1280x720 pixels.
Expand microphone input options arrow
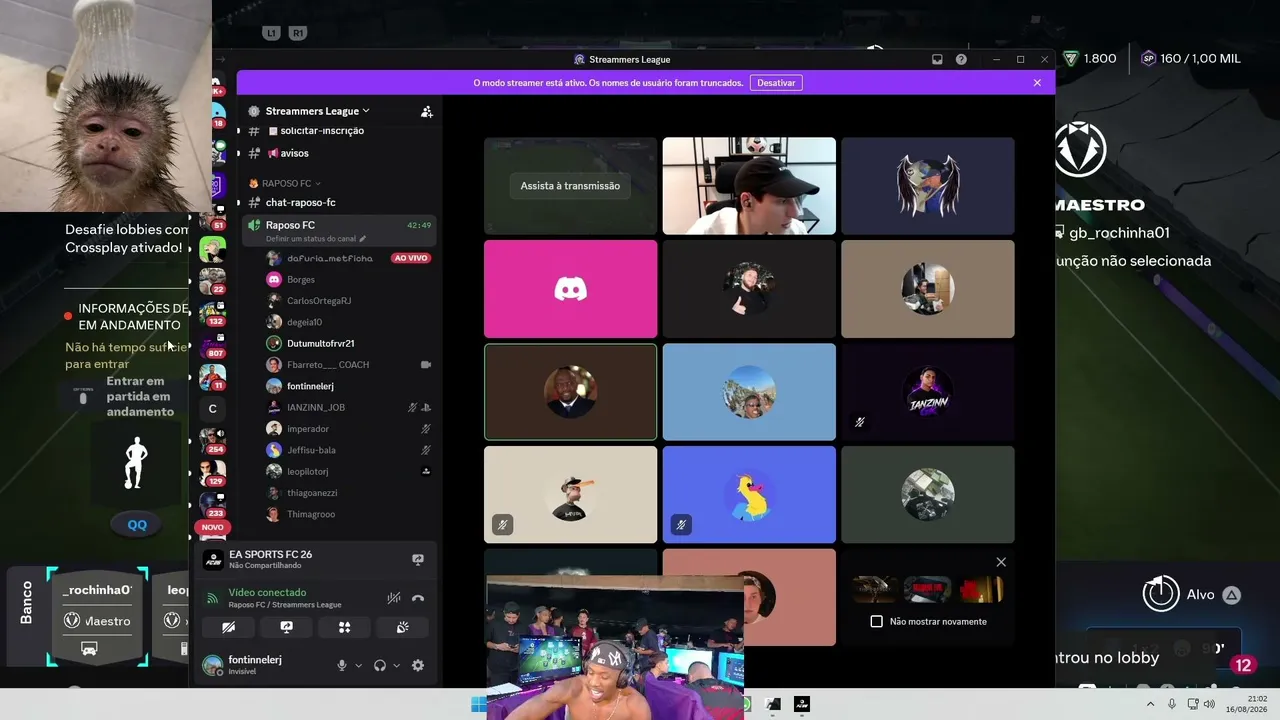click(x=358, y=666)
